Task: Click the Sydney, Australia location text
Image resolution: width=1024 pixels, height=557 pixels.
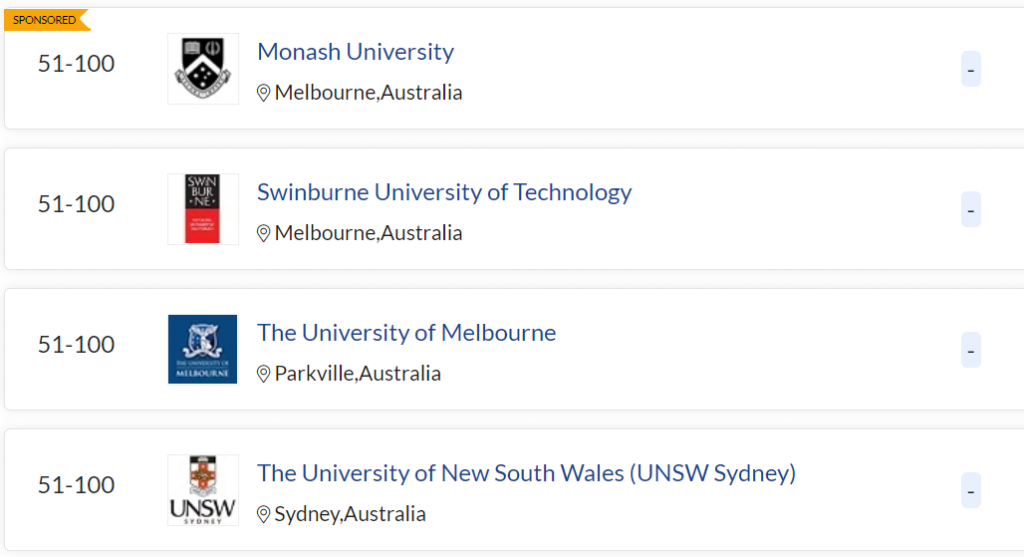Action: point(350,514)
